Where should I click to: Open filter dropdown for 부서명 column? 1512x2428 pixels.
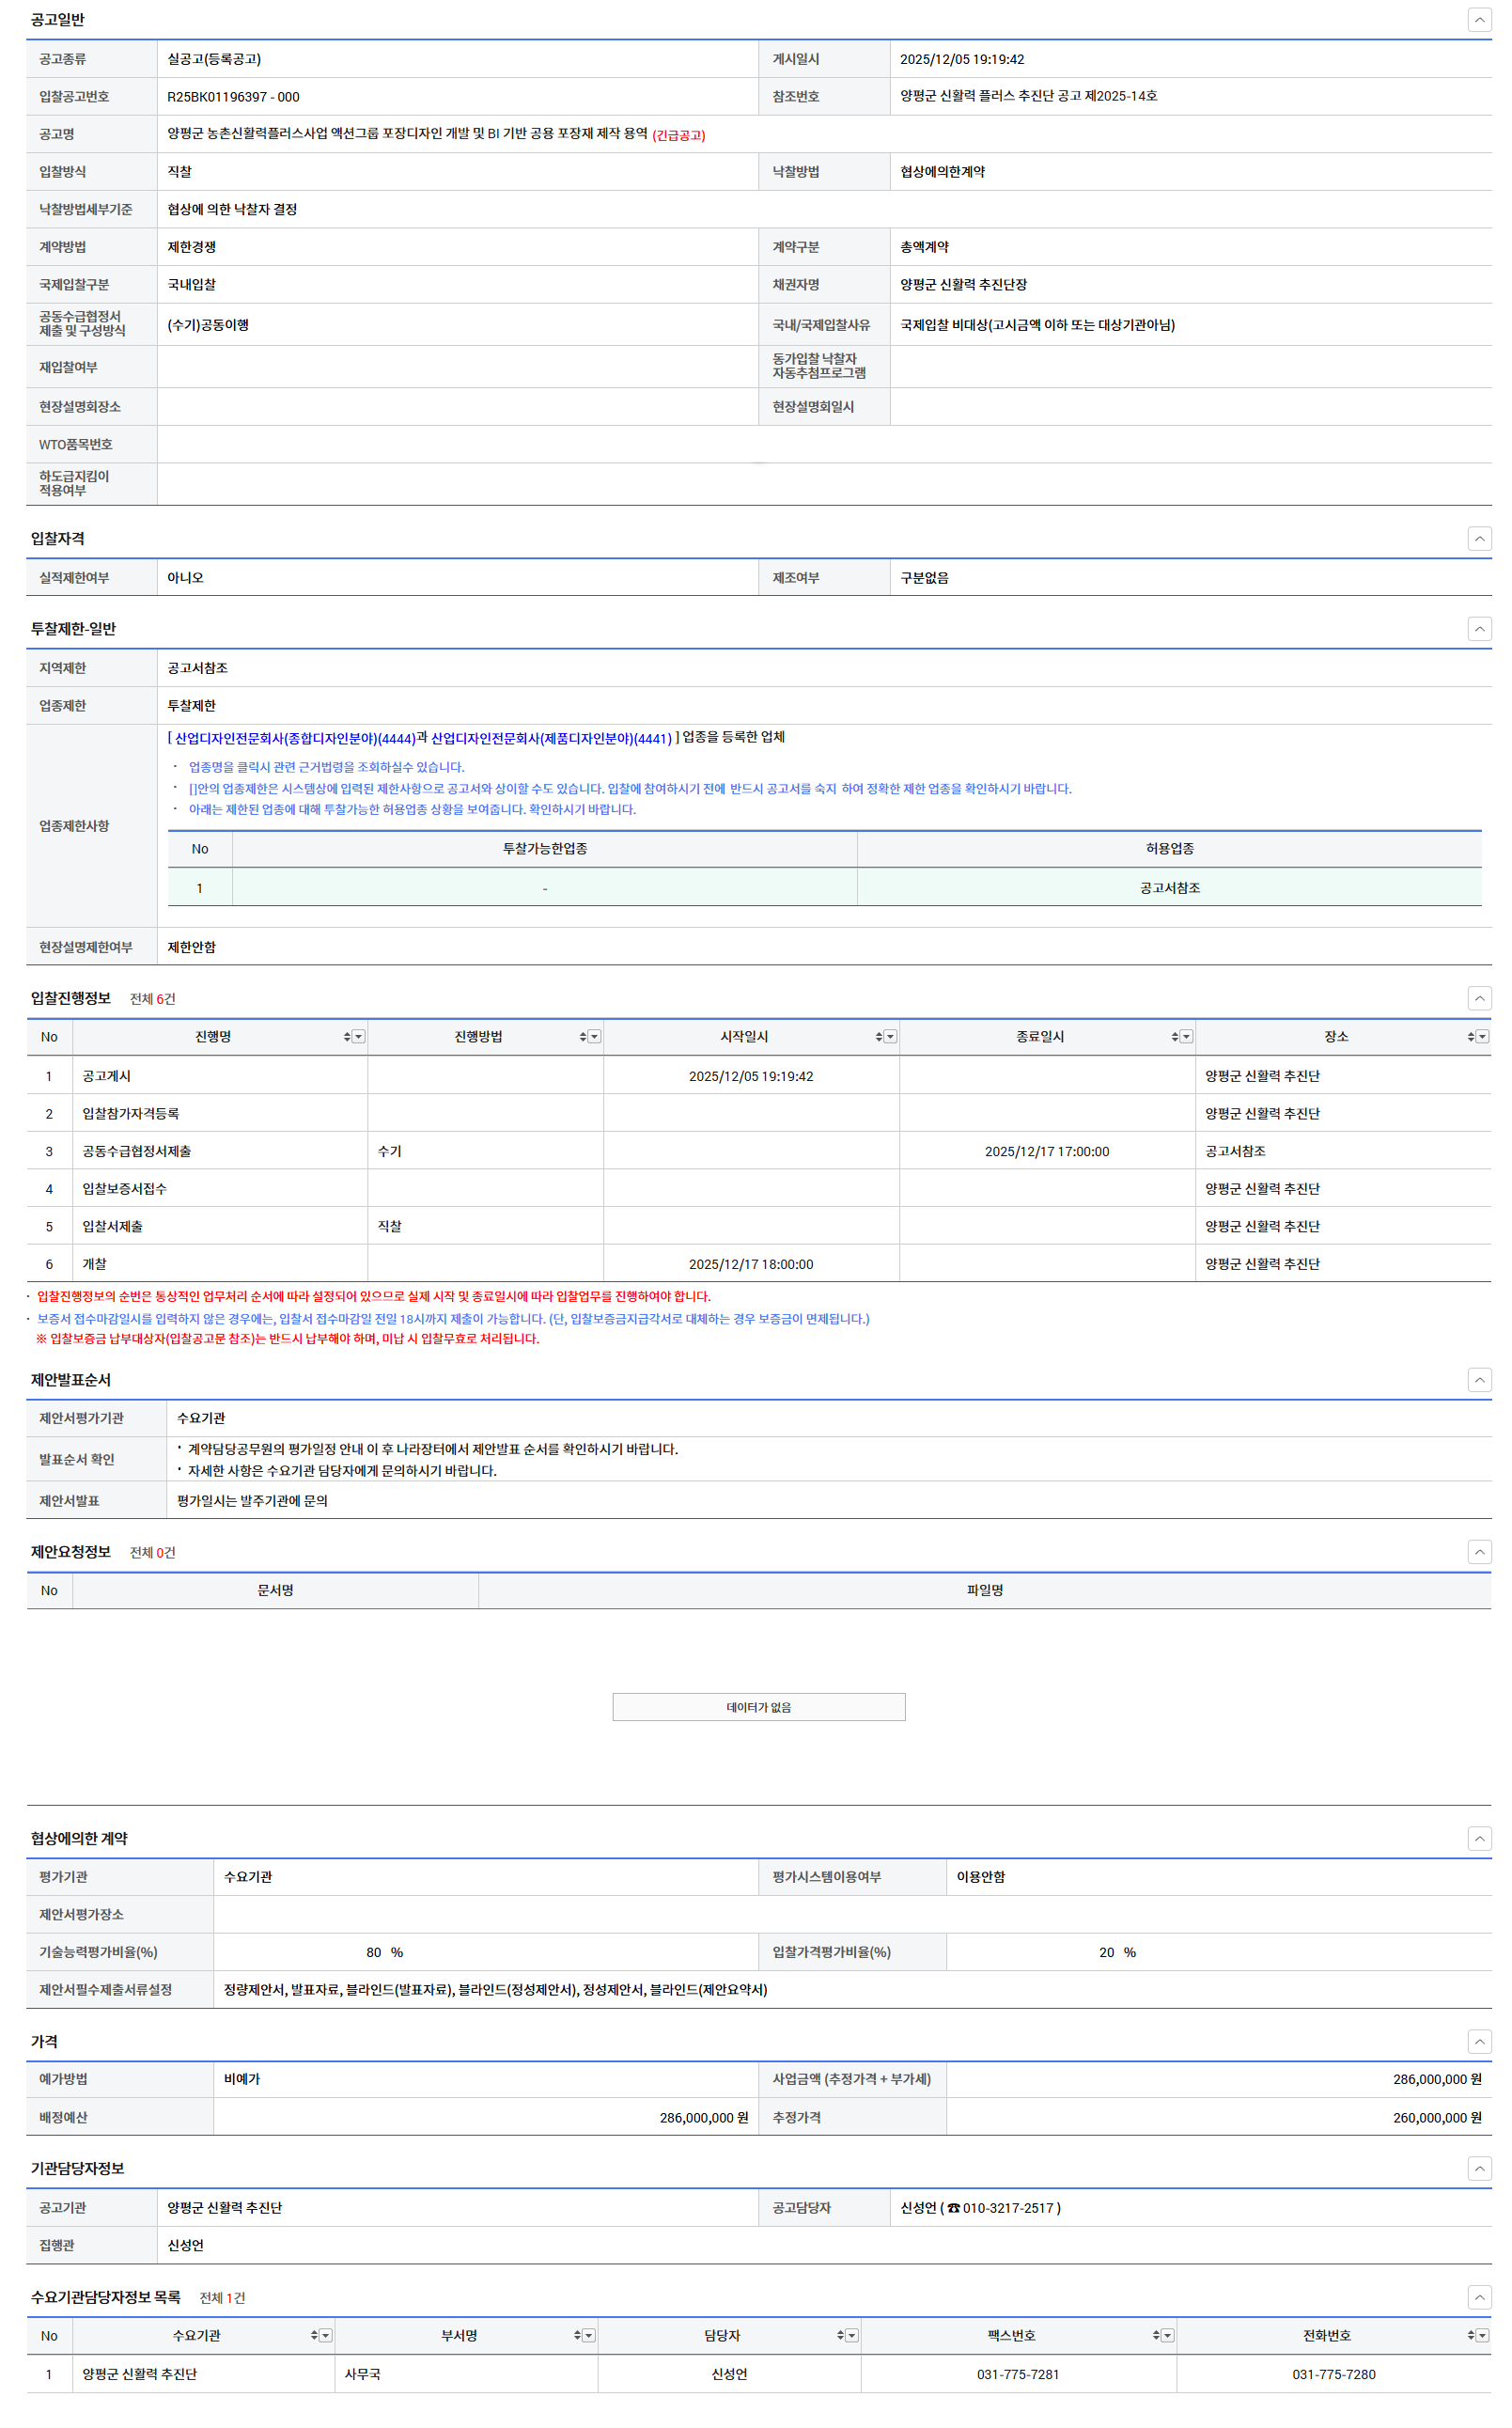(x=589, y=2336)
